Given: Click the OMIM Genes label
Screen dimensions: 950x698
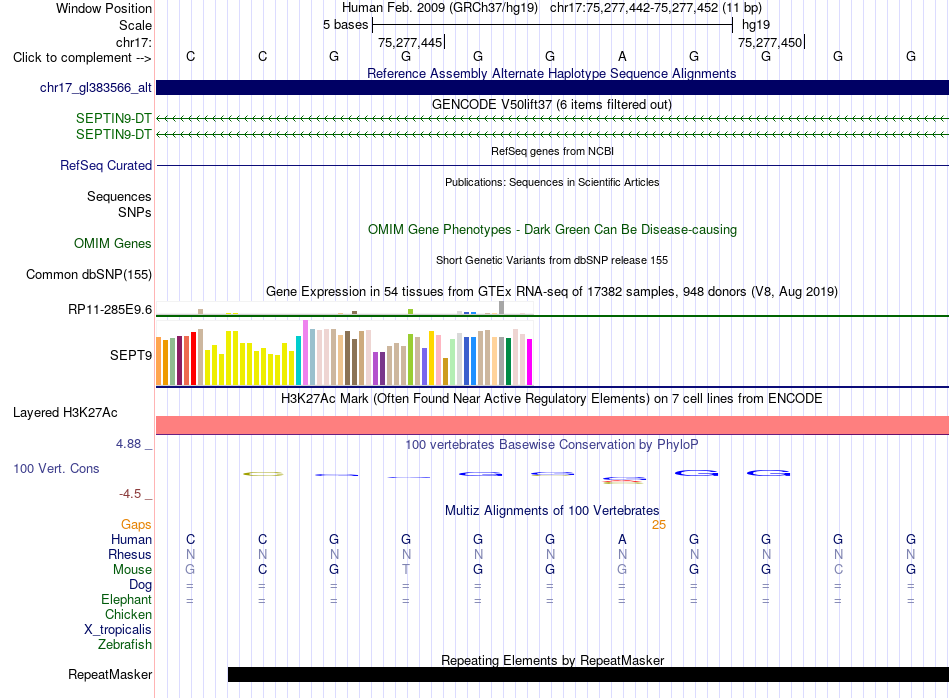Looking at the screenshot, I should [x=112, y=244].
